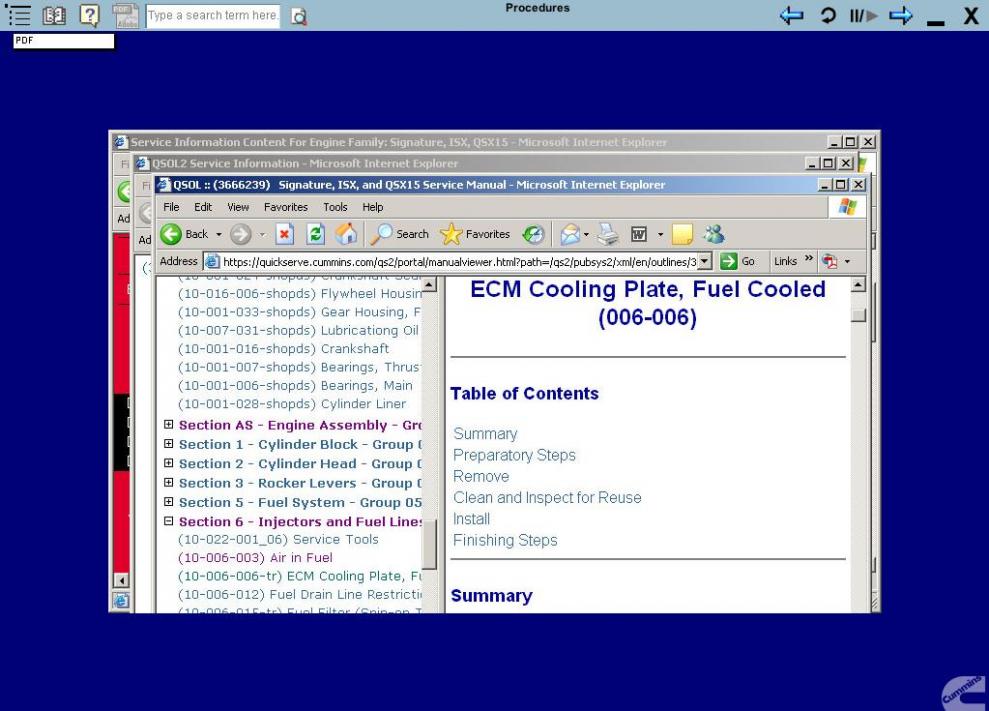Open the table of contents list icon
989x711 pixels.
(x=17, y=15)
